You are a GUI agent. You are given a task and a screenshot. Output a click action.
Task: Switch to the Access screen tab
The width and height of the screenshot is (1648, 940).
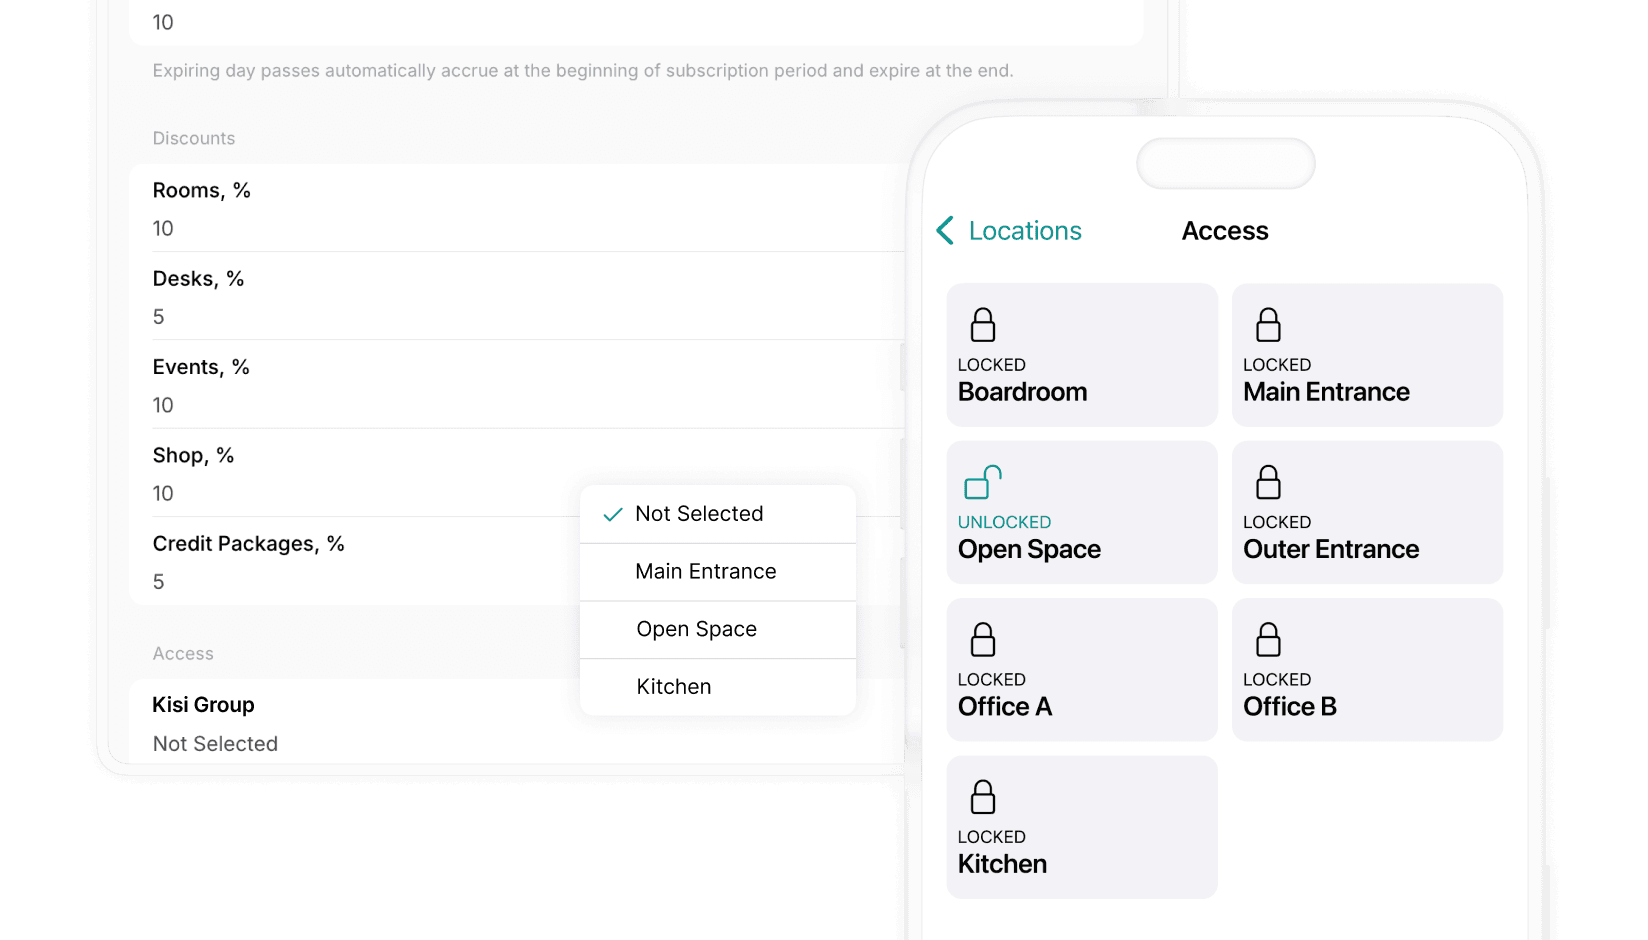point(1224,230)
